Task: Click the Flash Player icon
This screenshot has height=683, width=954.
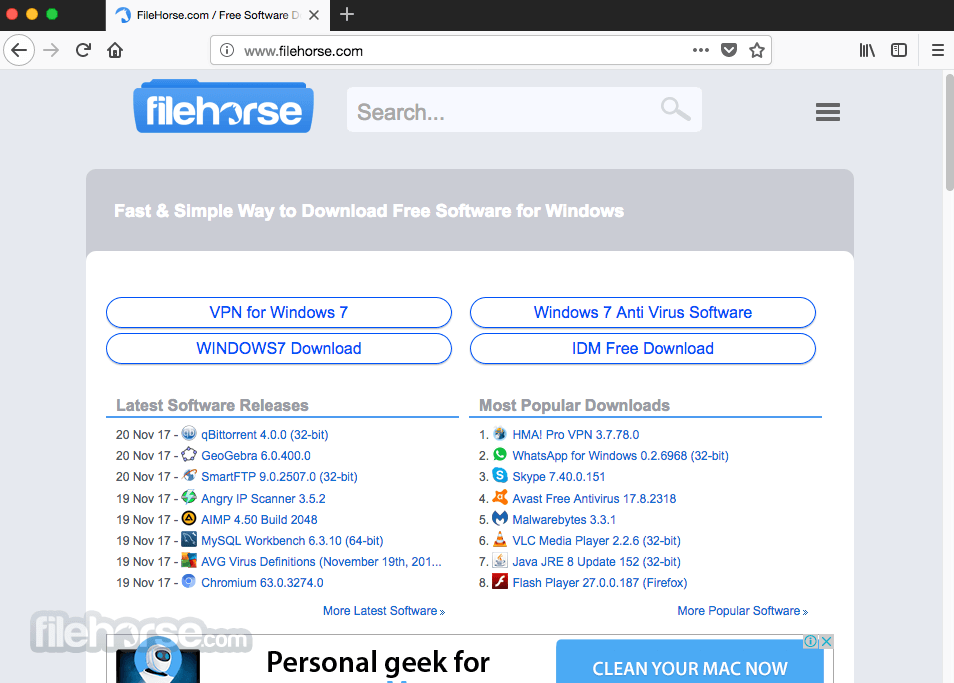Action: click(x=500, y=581)
